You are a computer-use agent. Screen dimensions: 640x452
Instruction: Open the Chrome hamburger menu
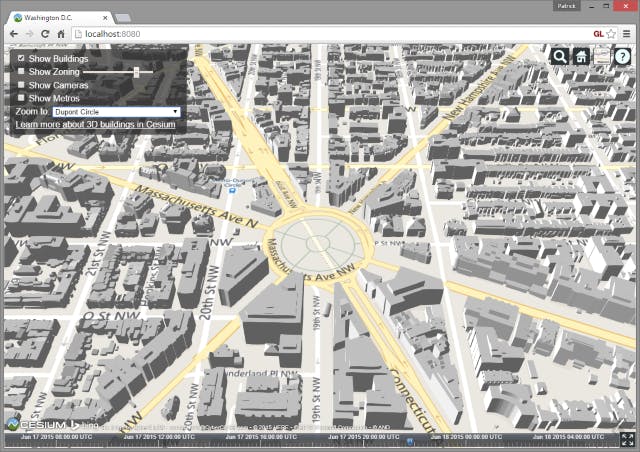627,33
